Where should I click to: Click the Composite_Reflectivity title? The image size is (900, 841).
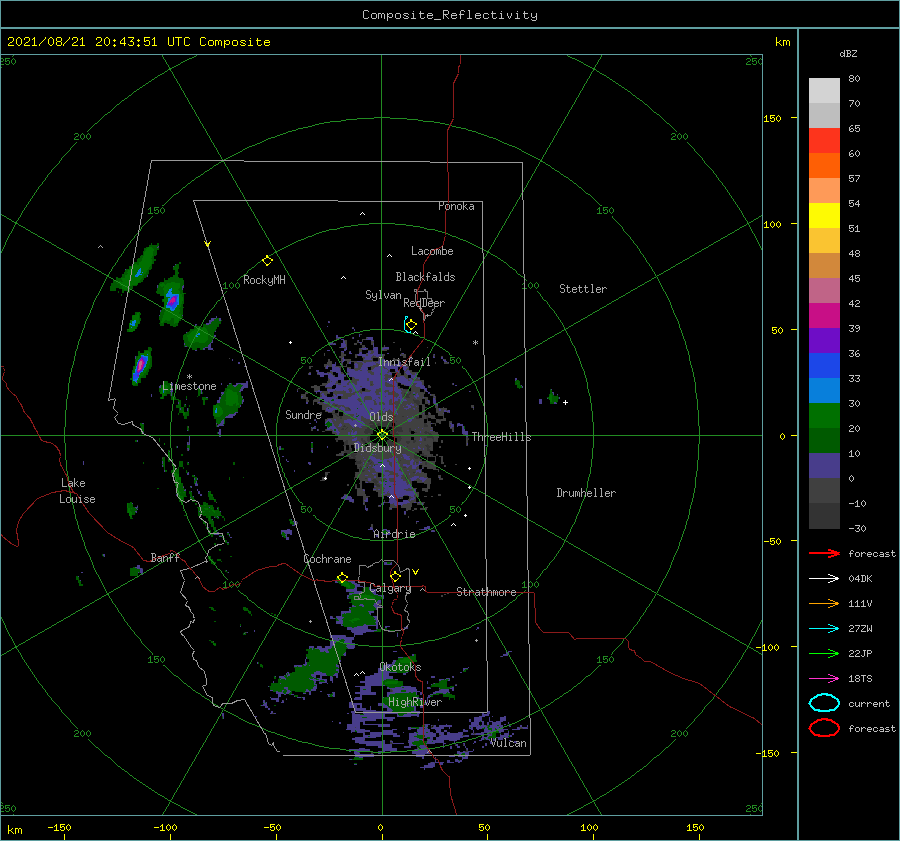coord(450,15)
